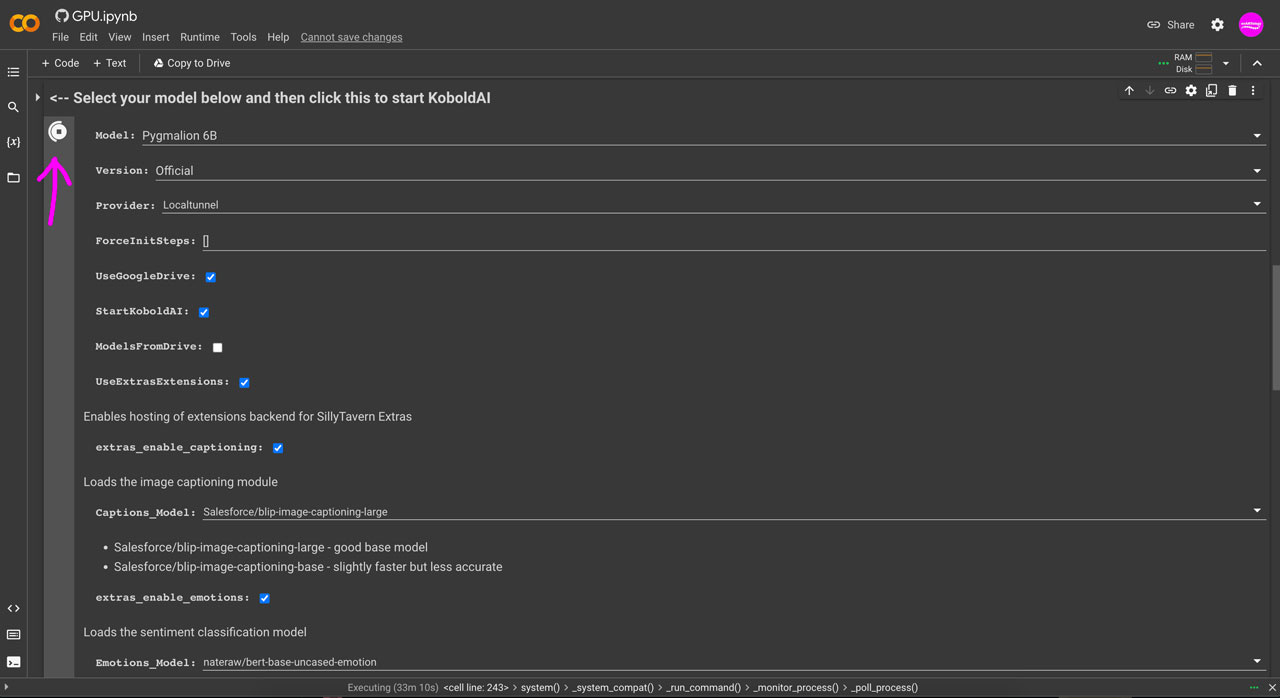This screenshot has width=1280, height=698.
Task: Toggle the UseExtrasExtensions checkbox
Action: click(x=244, y=382)
